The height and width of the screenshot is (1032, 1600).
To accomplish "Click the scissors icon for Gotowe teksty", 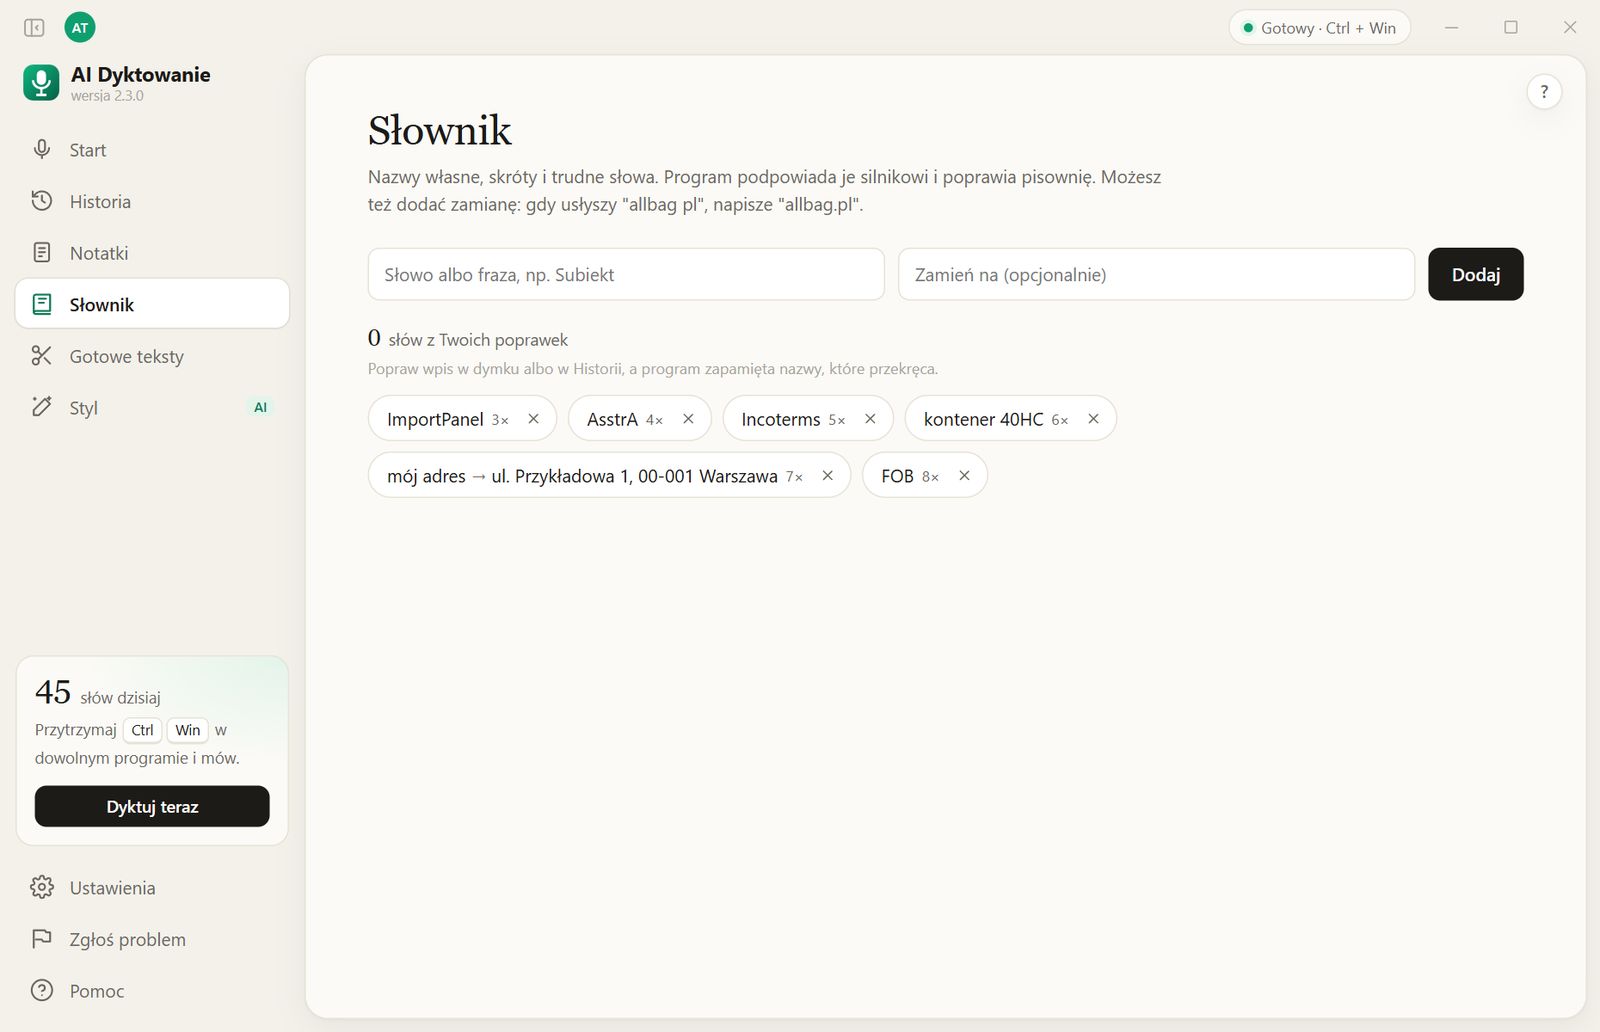I will pos(41,356).
